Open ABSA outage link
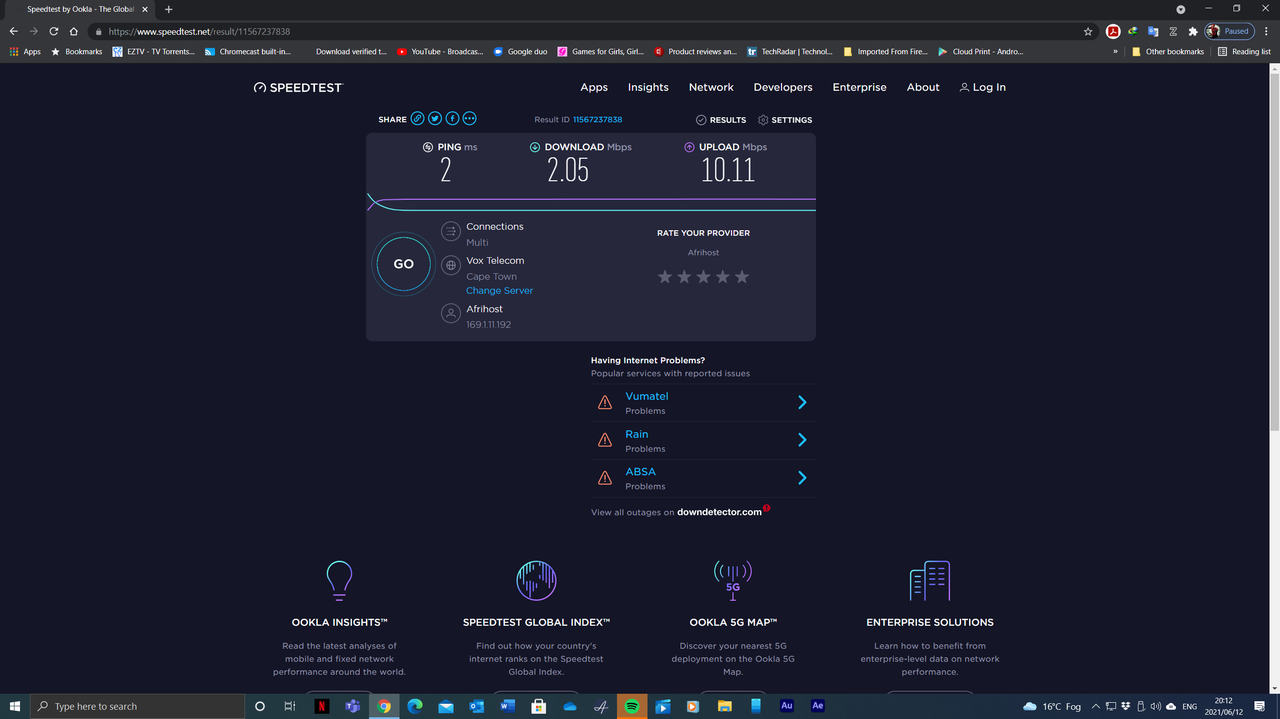 click(641, 472)
